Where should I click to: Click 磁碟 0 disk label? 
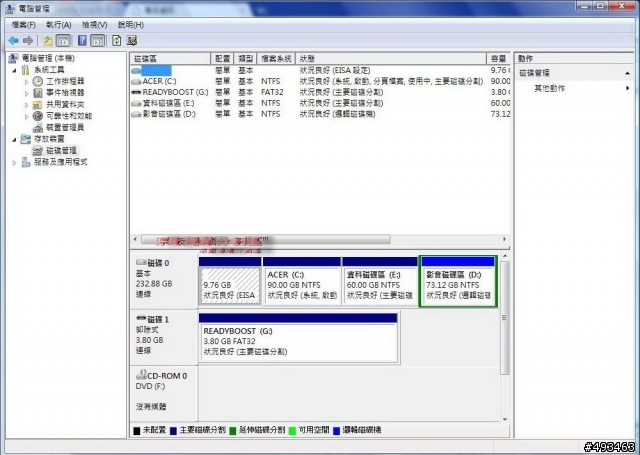point(164,279)
